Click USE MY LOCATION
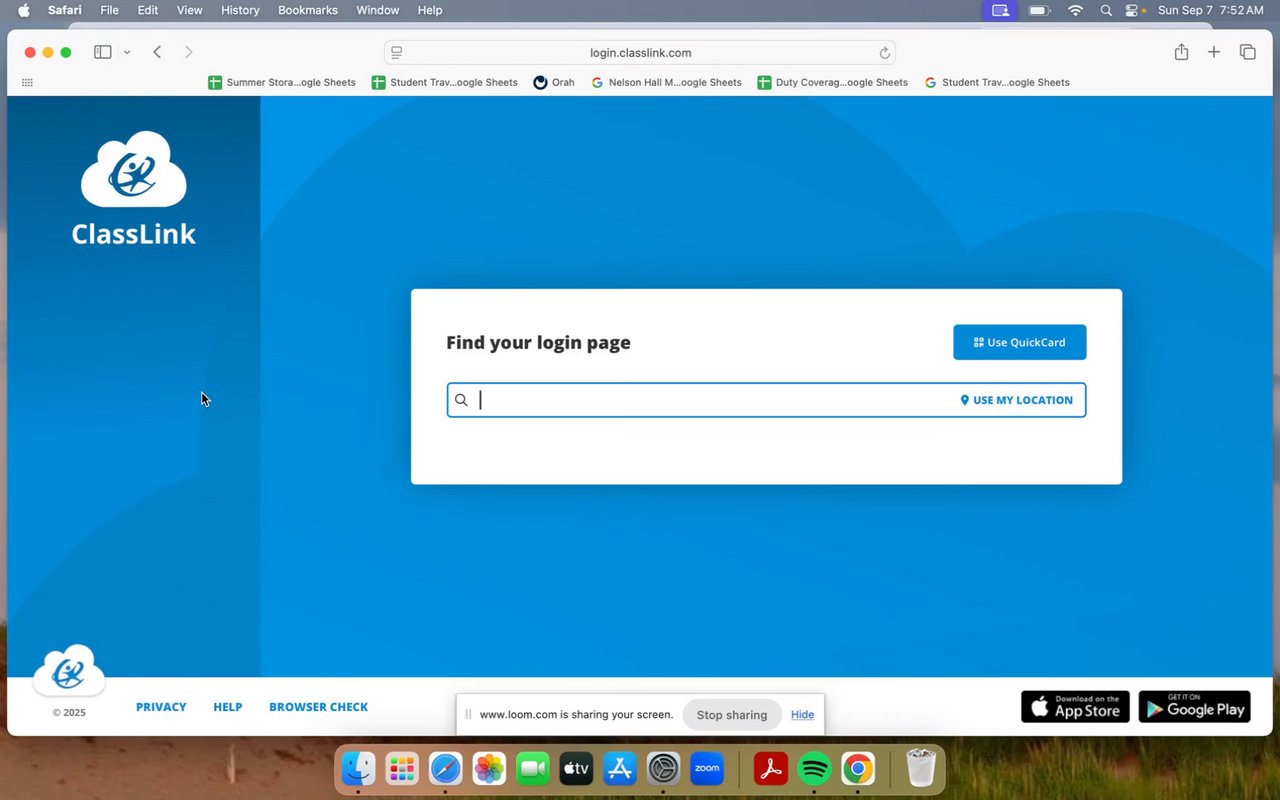 1016,400
